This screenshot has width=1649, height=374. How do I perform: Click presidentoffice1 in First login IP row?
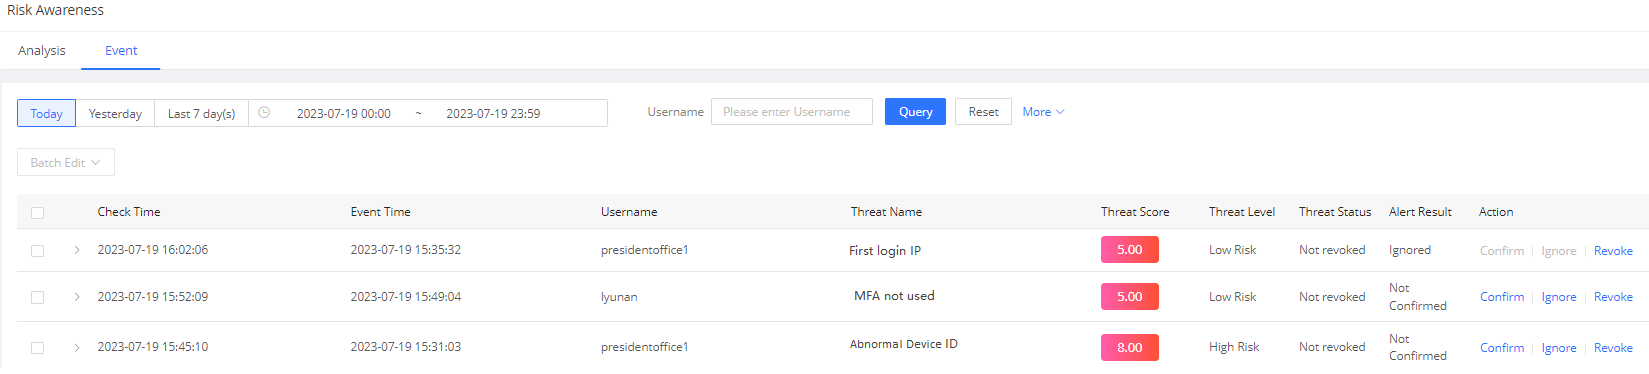coord(645,250)
